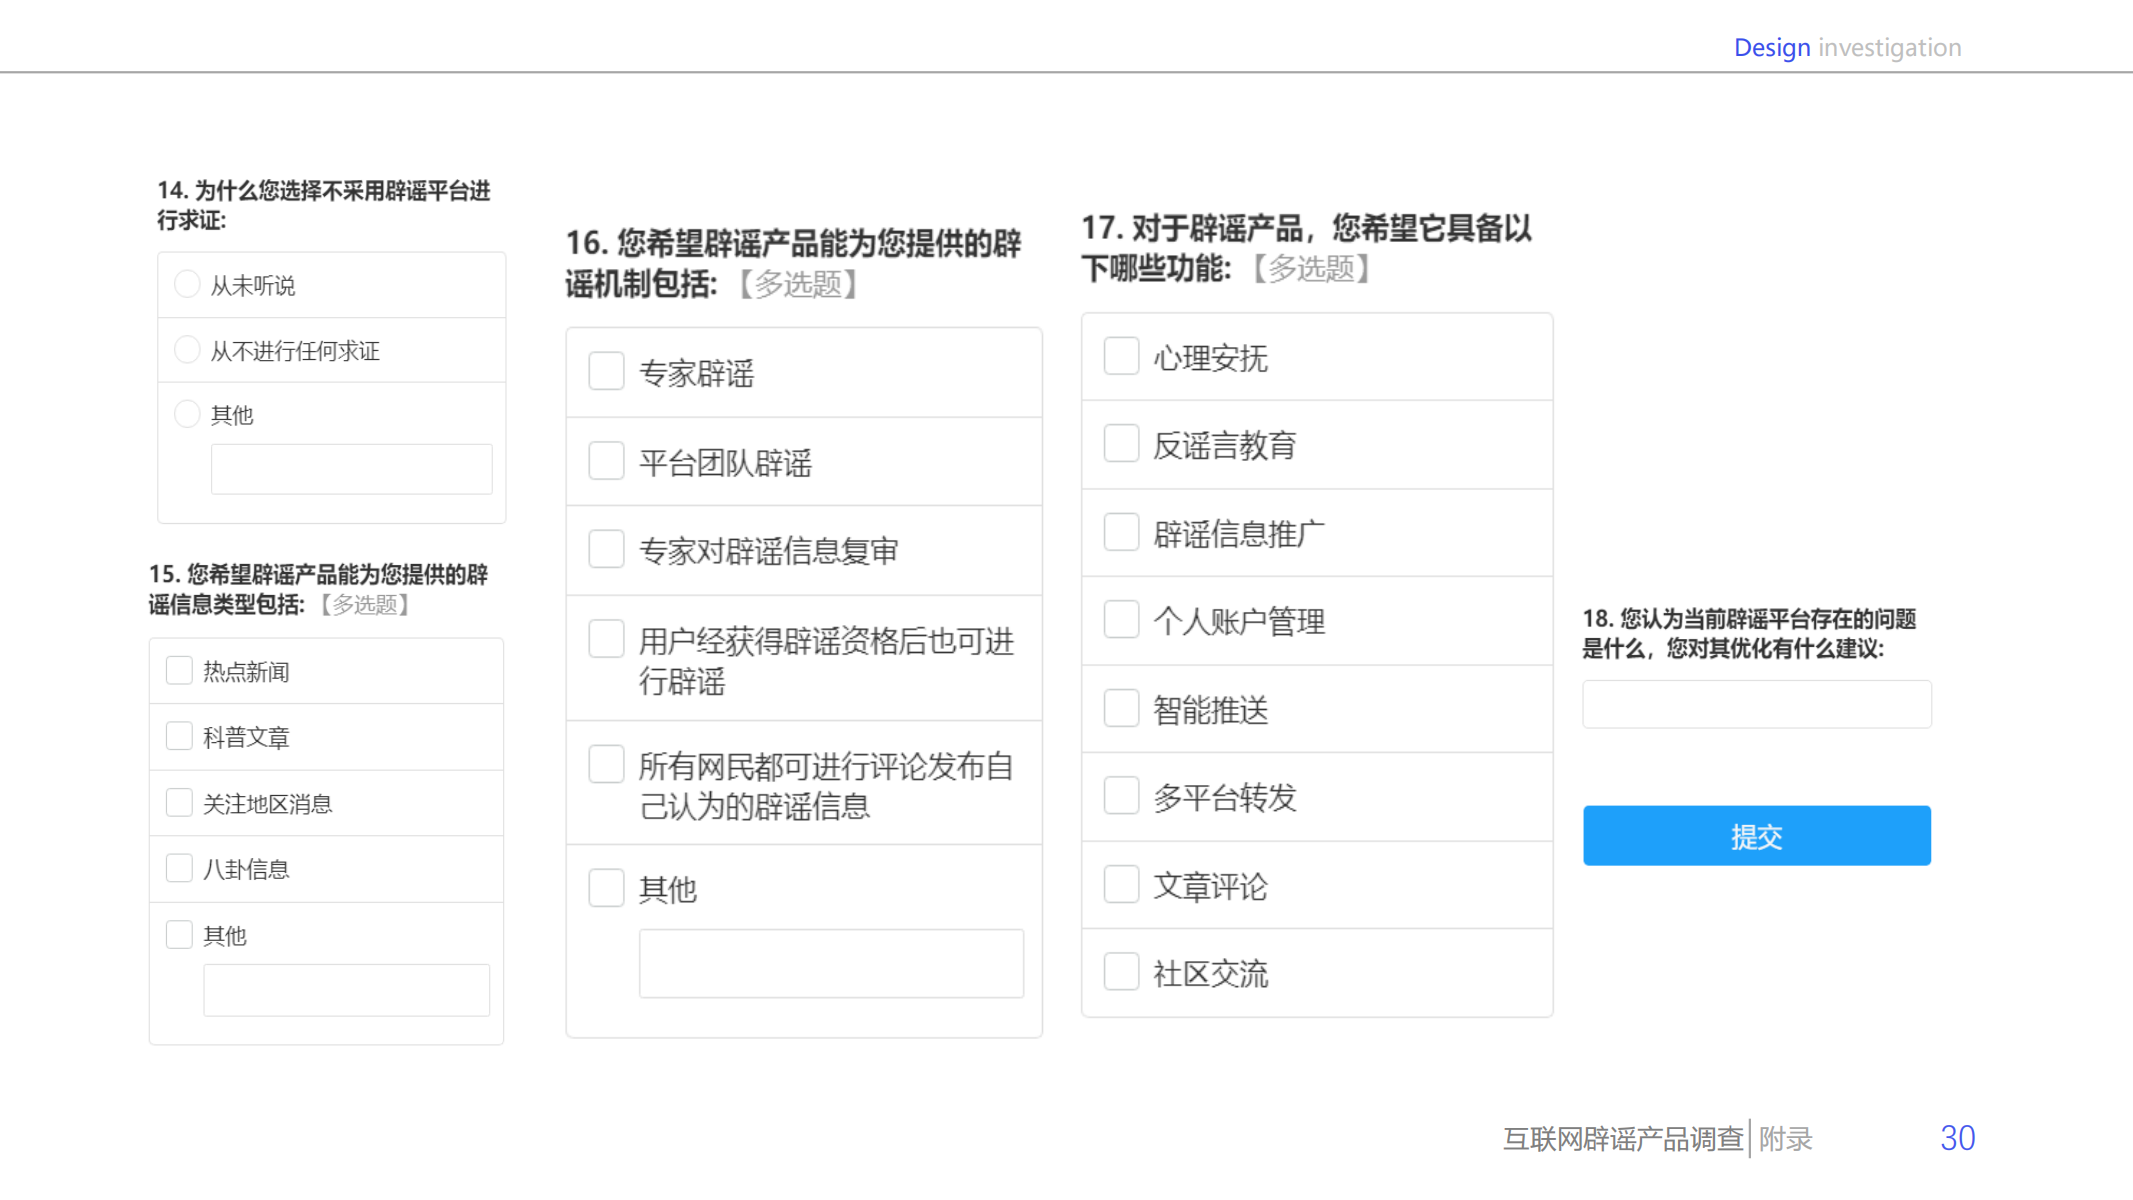
Task: Select the 从不进行任何求证 radio option
Action: click(187, 350)
